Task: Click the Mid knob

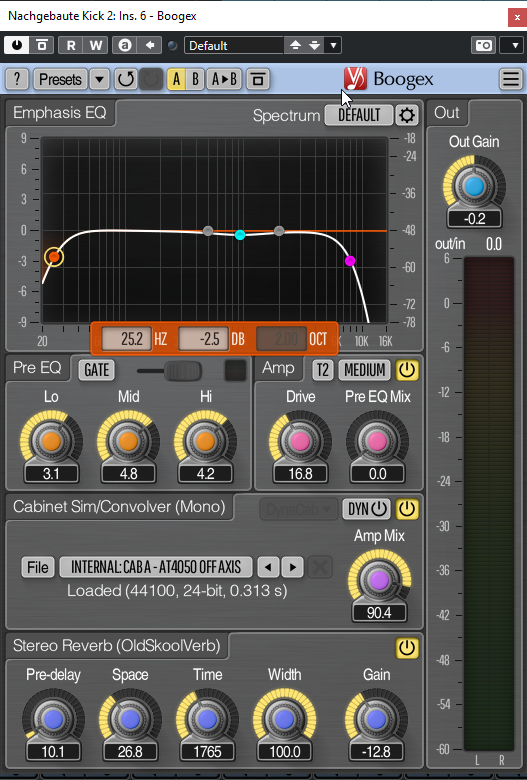Action: 128,441
